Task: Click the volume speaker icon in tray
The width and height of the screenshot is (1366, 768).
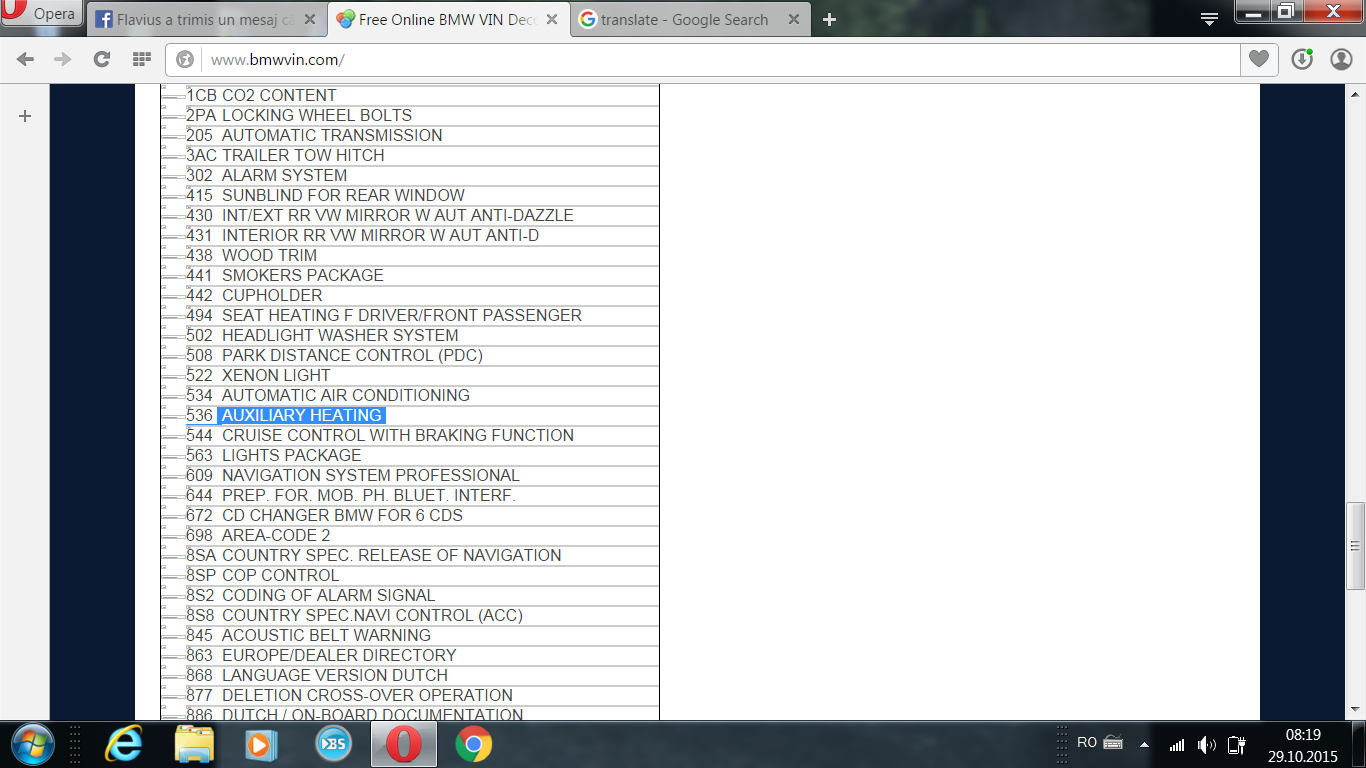Action: 1207,745
